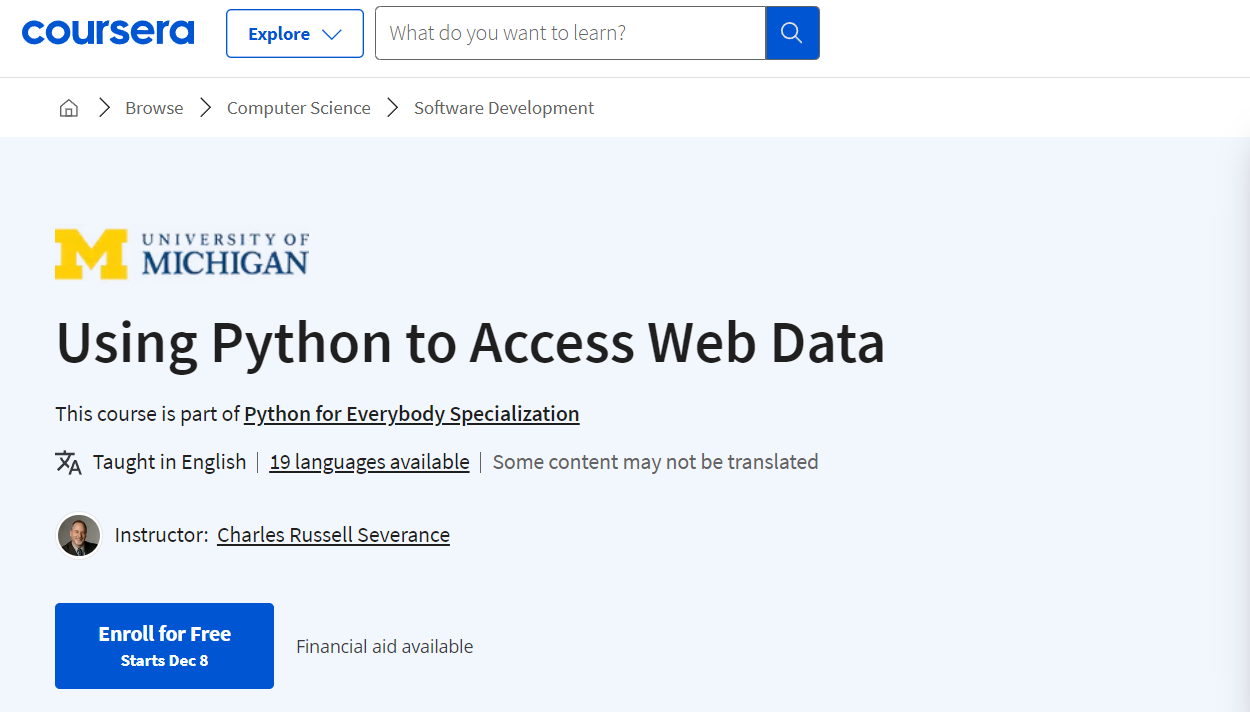The height and width of the screenshot is (712, 1250).
Task: Click the instructor profile photo
Action: 79,535
